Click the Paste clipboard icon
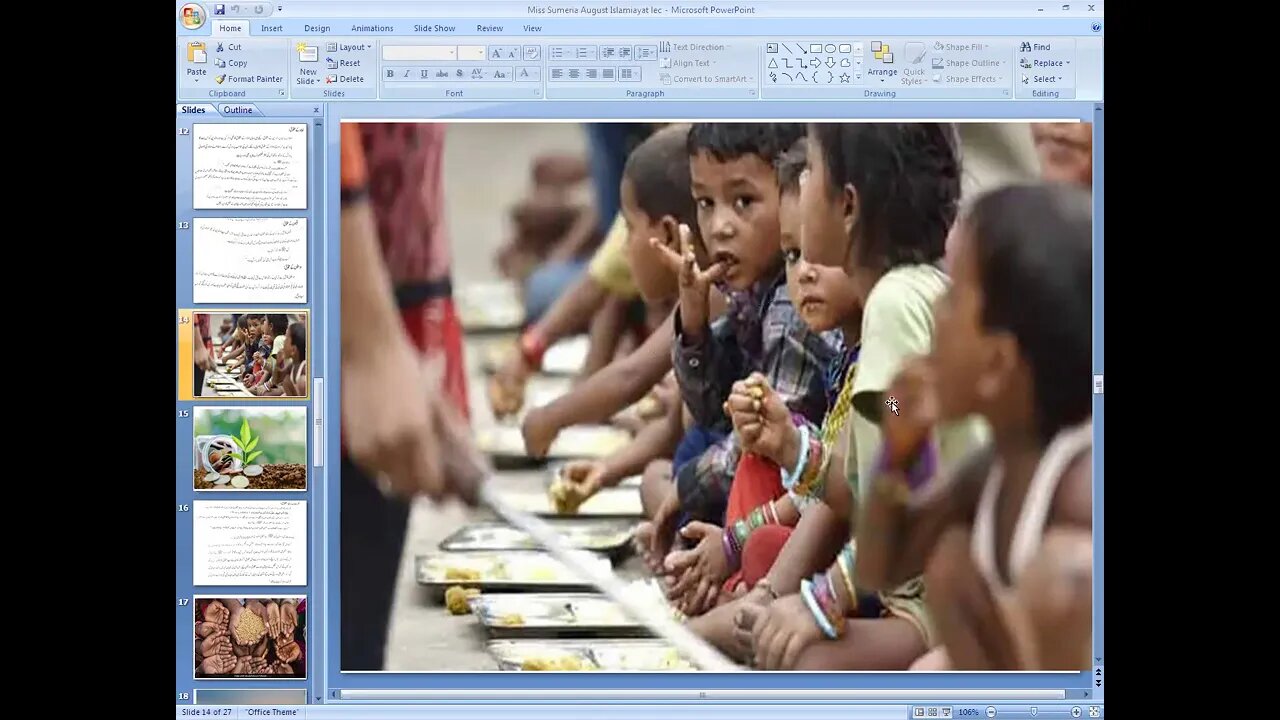This screenshot has width=1280, height=720. point(197,53)
